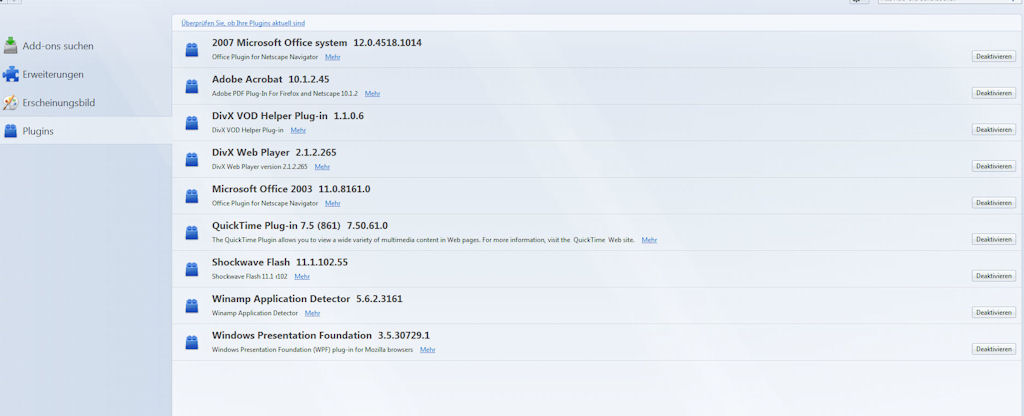
Task: Click the 'Überprüfen Sie, ob Ihre Plugins aktuell sind' link
Action: click(243, 23)
